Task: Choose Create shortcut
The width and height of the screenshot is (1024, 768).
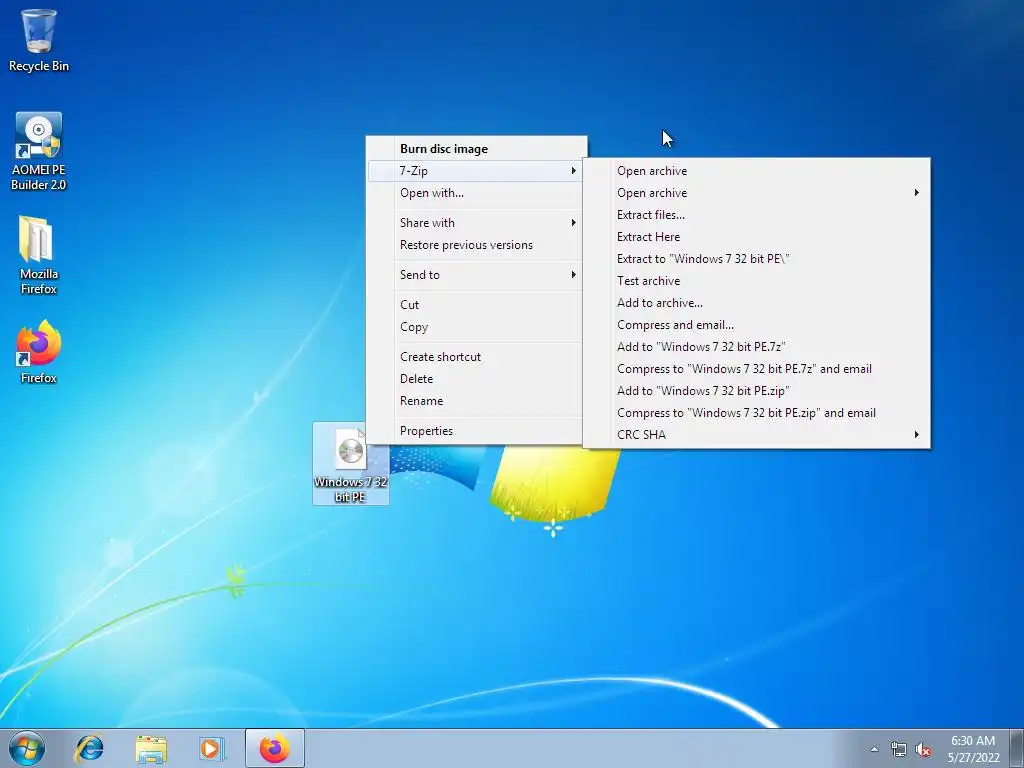Action: (475, 357)
